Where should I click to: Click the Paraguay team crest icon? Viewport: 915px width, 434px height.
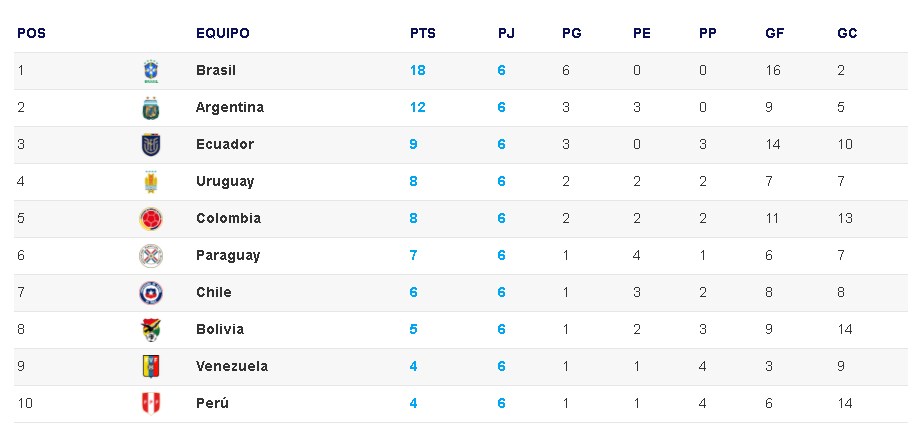(x=151, y=256)
